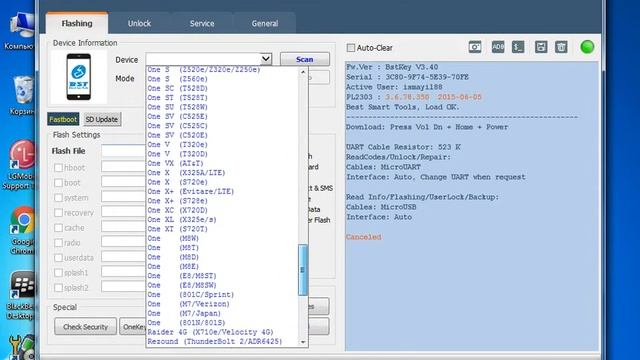The height and width of the screenshot is (360, 640).
Task: Click the Check Security button
Action: [85, 327]
